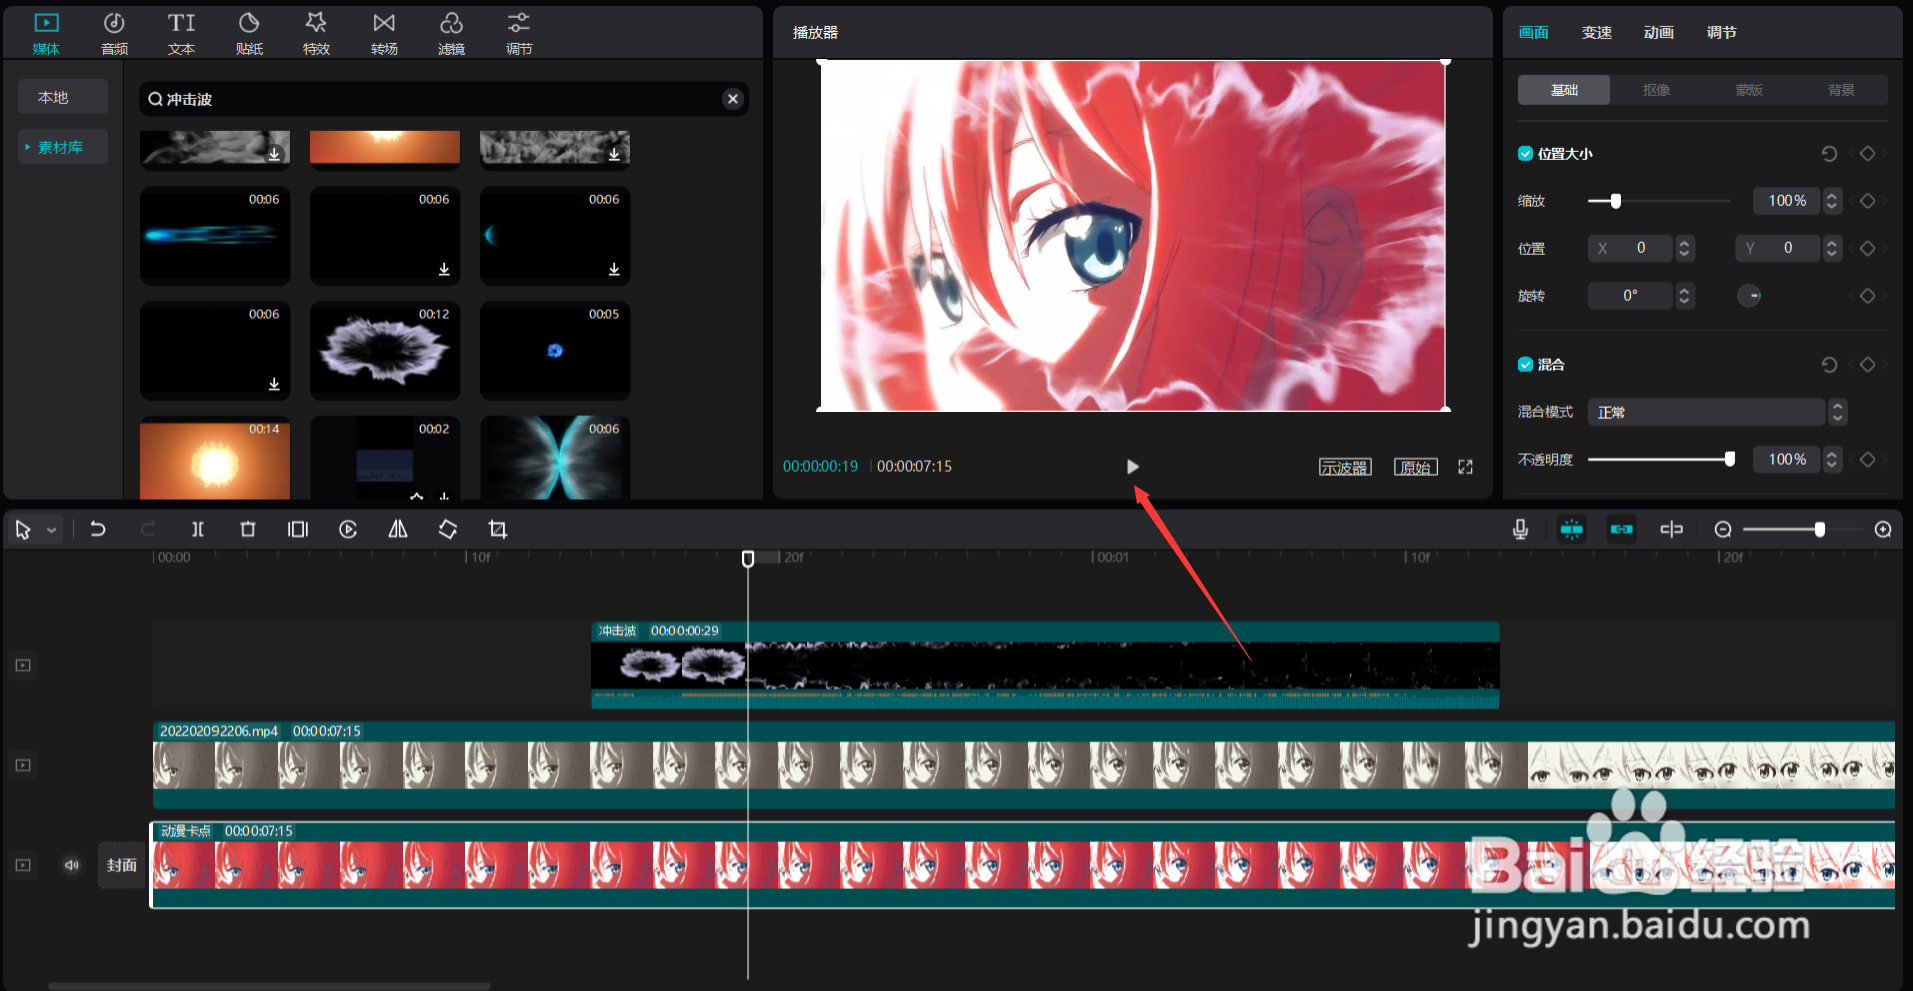
Task: Open the 文本 text tab
Action: [x=181, y=33]
